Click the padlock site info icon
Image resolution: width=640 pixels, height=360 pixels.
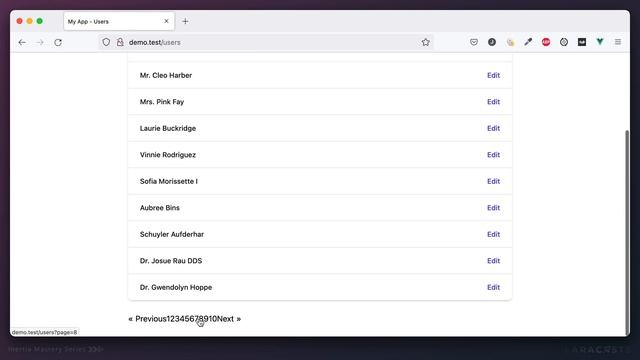tap(120, 42)
